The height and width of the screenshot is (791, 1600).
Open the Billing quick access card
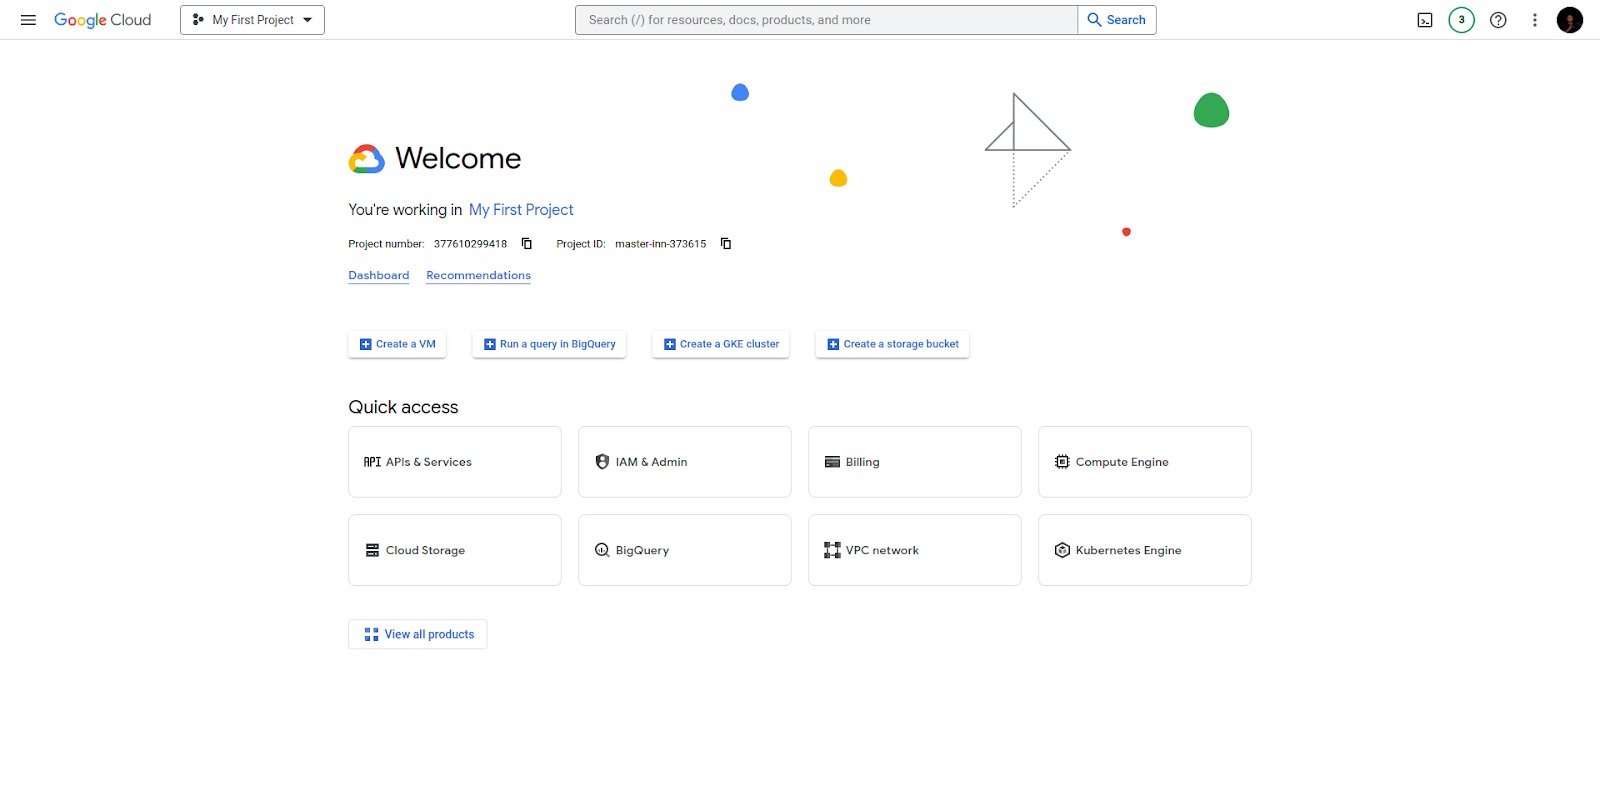pos(915,462)
